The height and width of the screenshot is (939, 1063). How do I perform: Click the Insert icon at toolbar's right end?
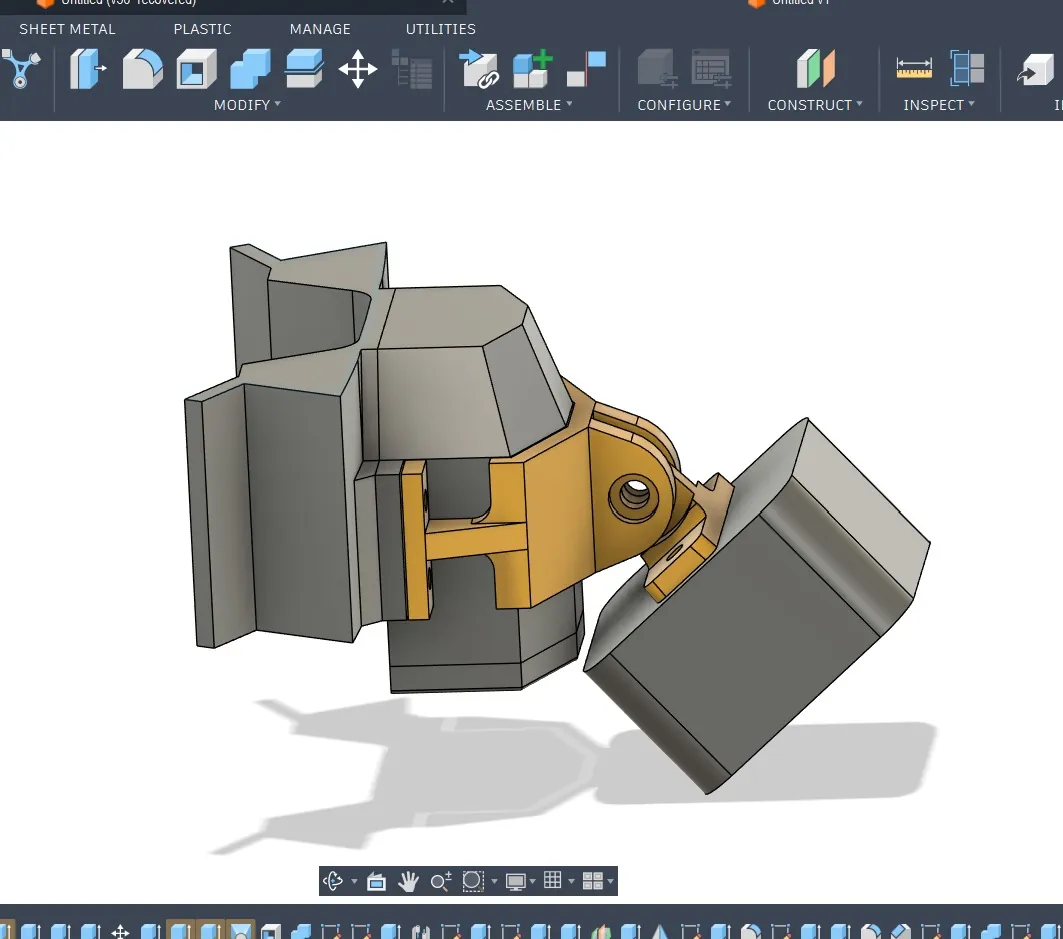(x=1037, y=69)
